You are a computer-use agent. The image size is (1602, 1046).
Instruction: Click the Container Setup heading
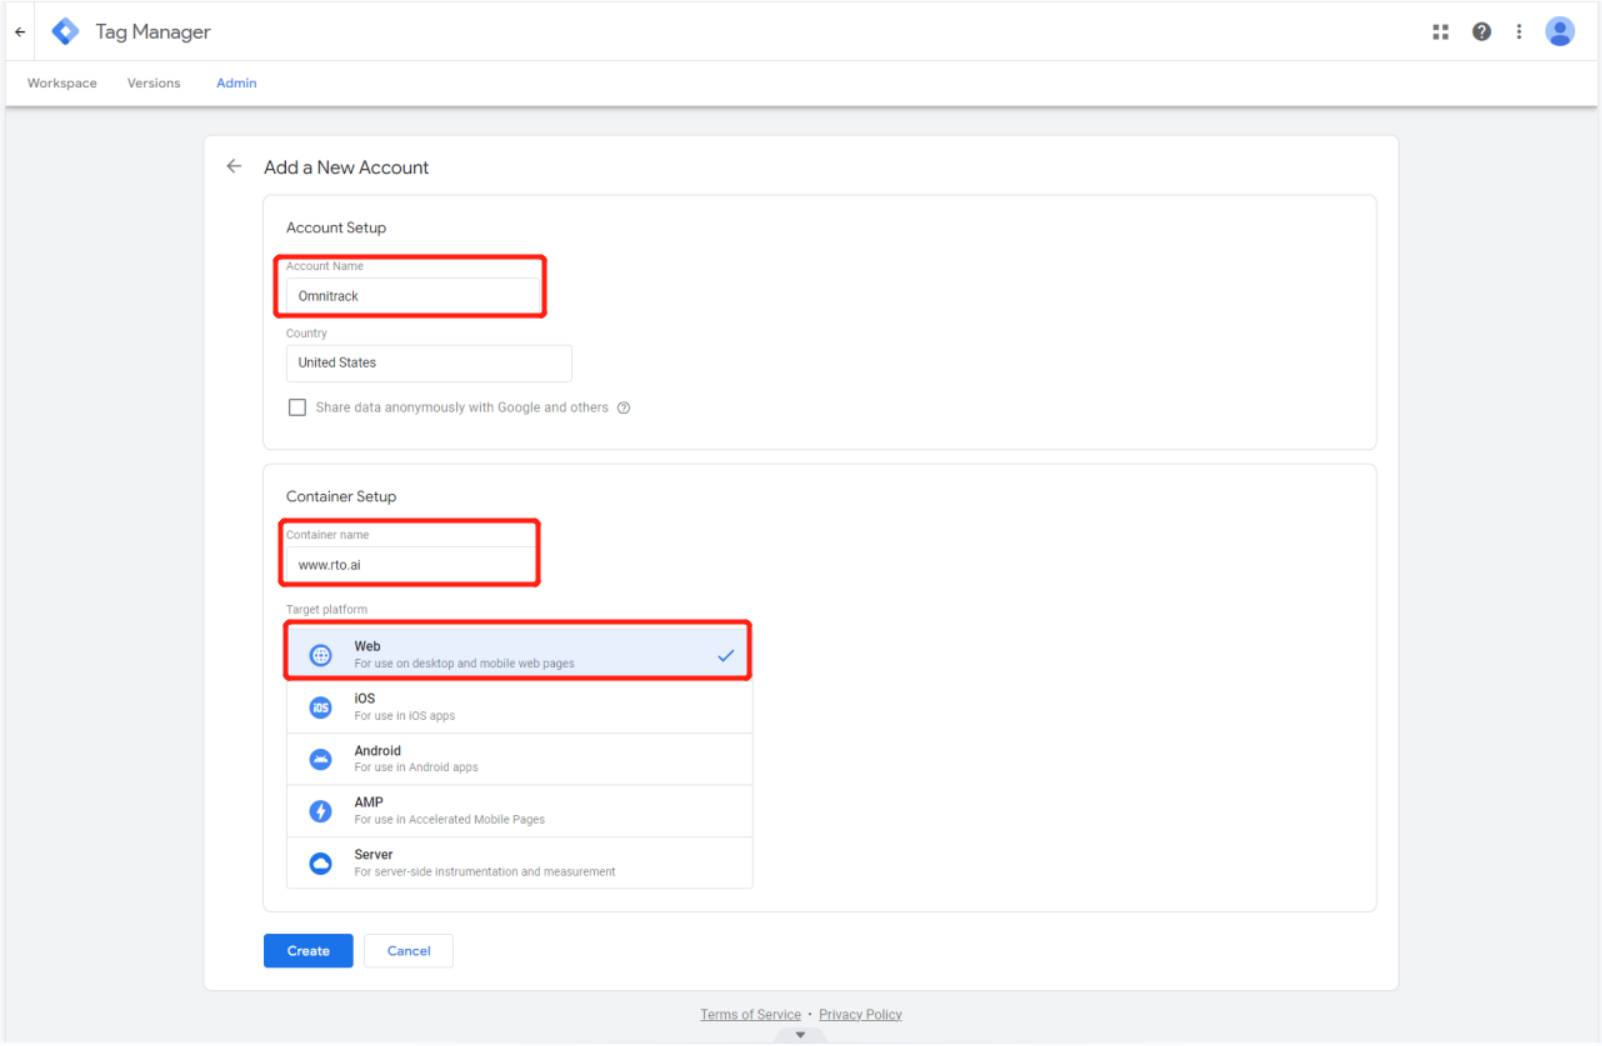[341, 497]
